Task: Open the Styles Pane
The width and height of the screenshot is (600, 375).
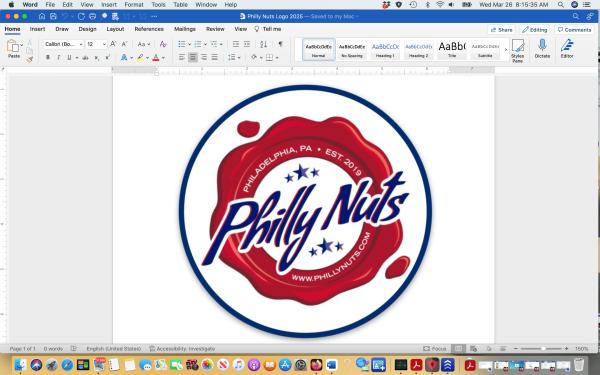Action: (518, 51)
